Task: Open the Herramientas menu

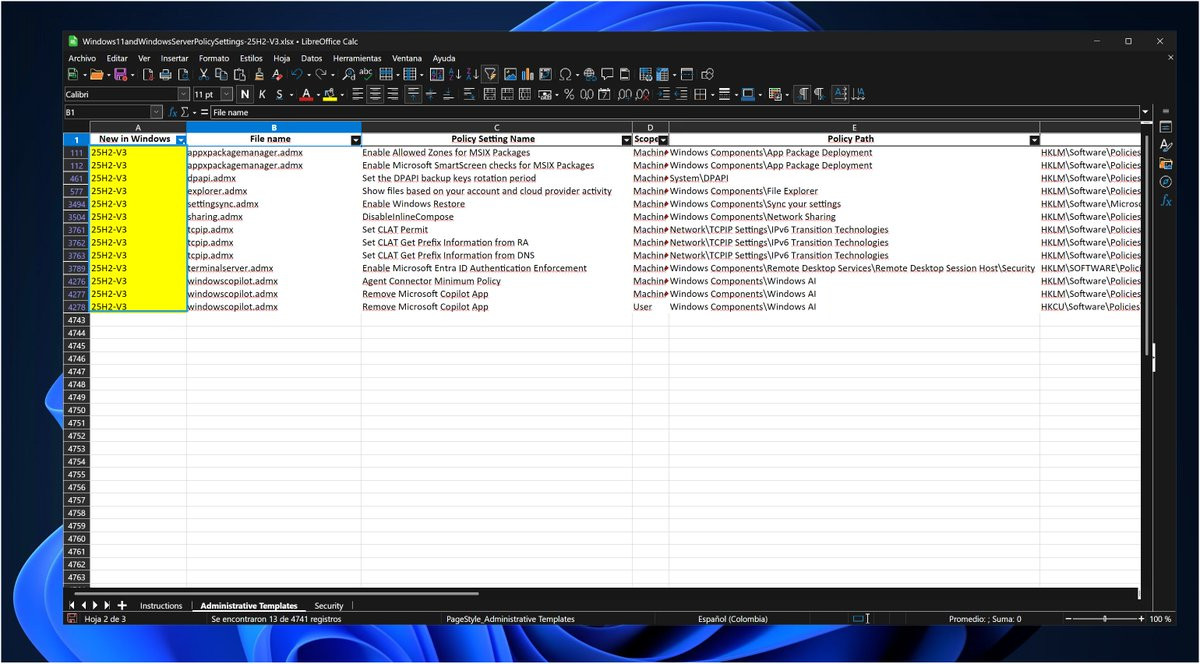Action: click(x=357, y=58)
